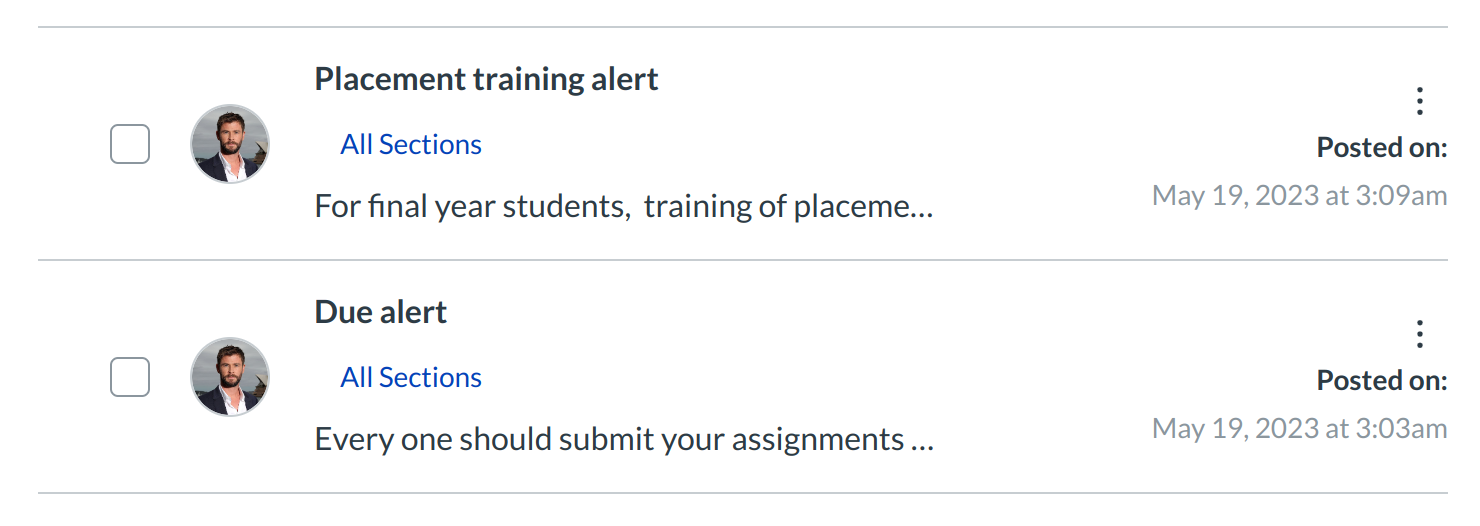
Task: Open the Due alert announcement title
Action: pos(380,312)
